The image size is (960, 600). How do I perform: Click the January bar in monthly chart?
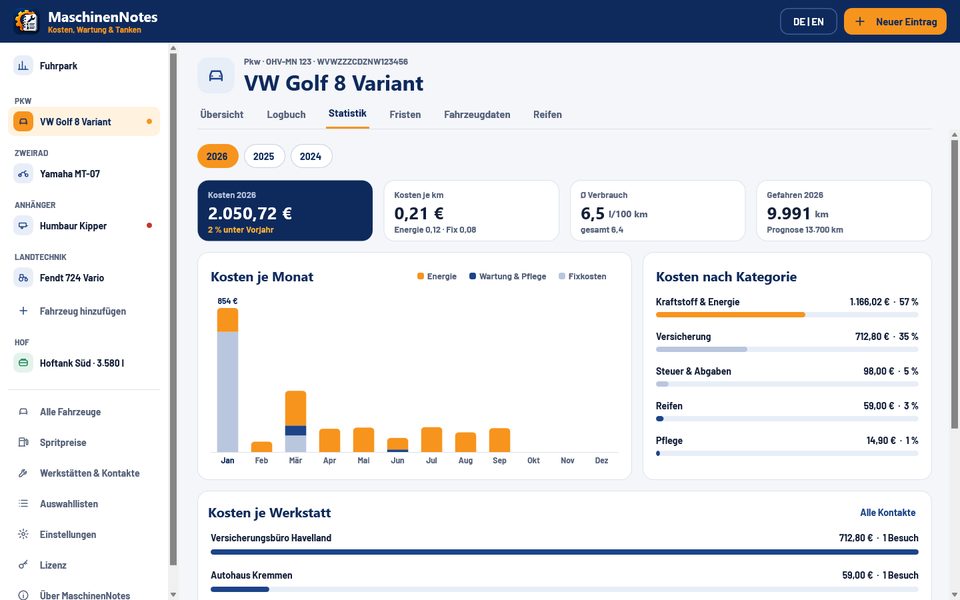click(x=228, y=380)
